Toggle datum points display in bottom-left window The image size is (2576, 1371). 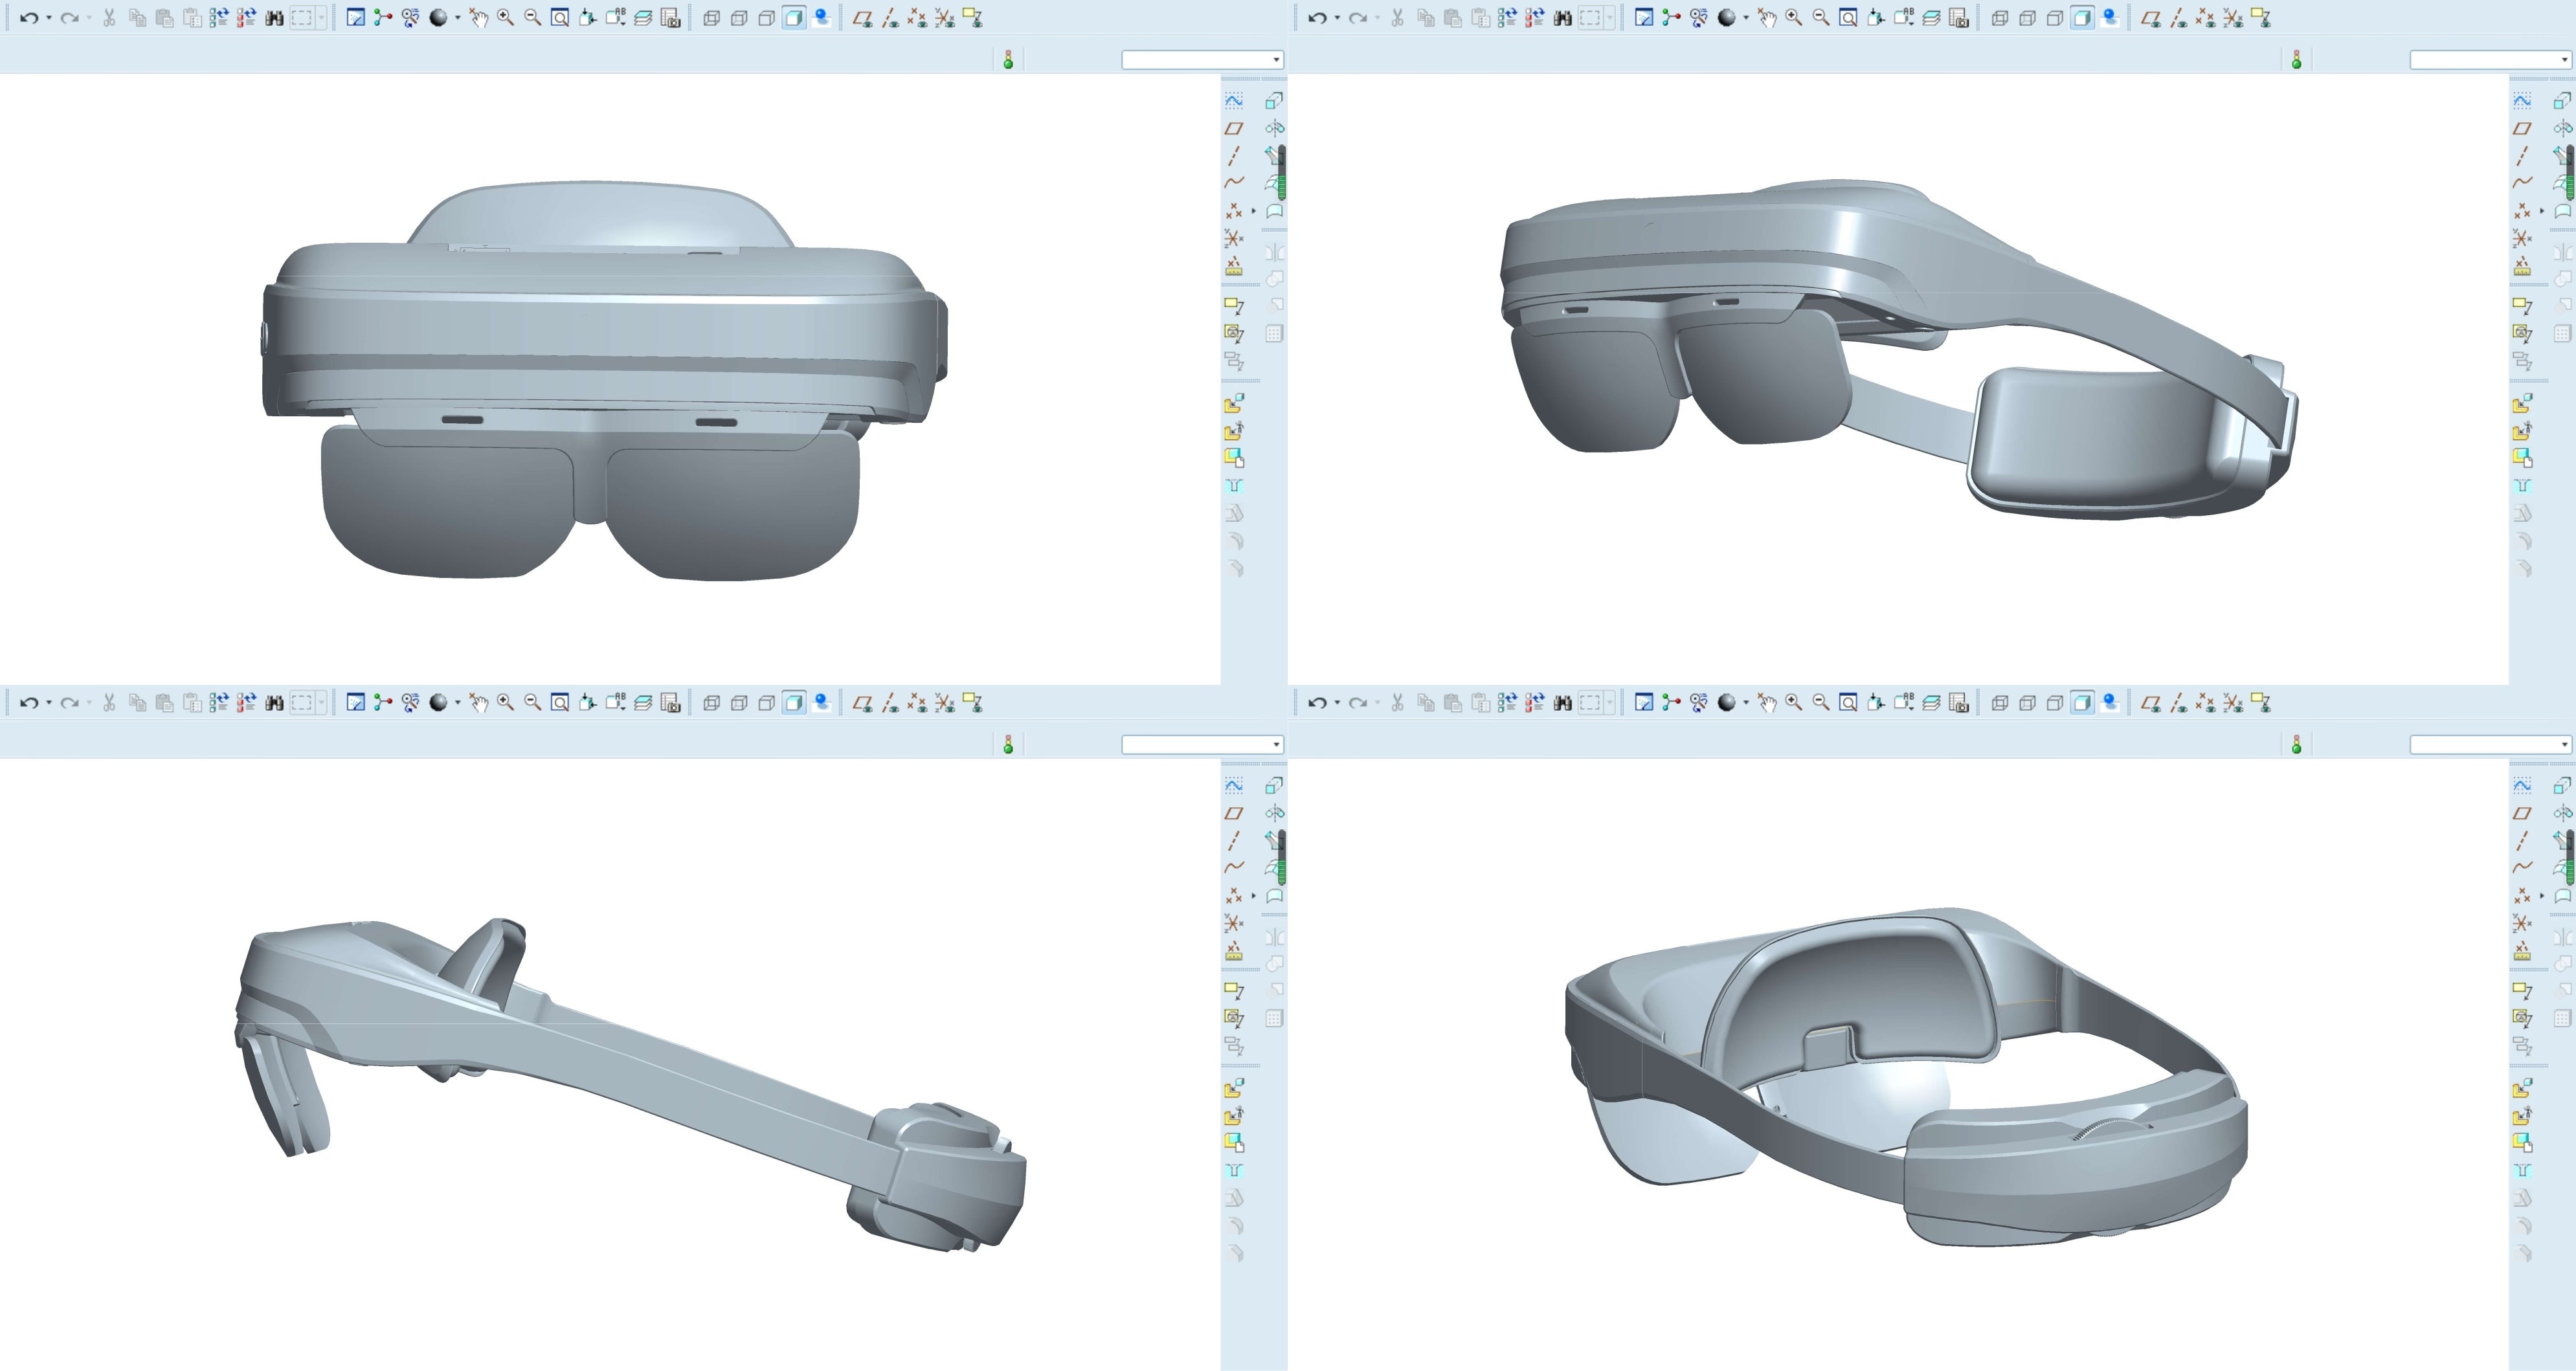click(x=917, y=703)
